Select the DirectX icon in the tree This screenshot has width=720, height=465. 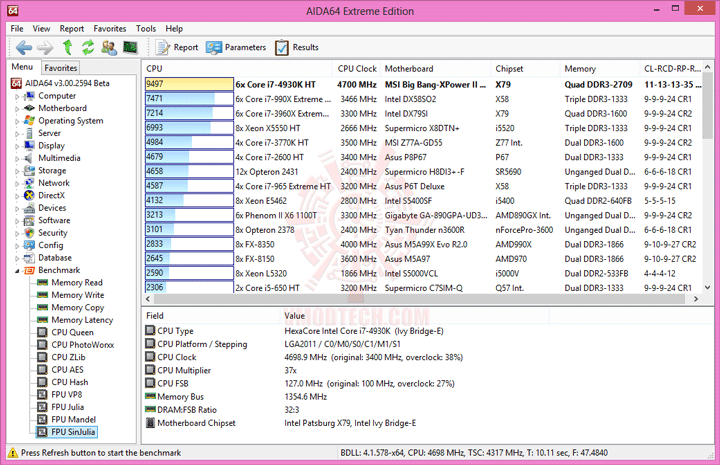[29, 195]
